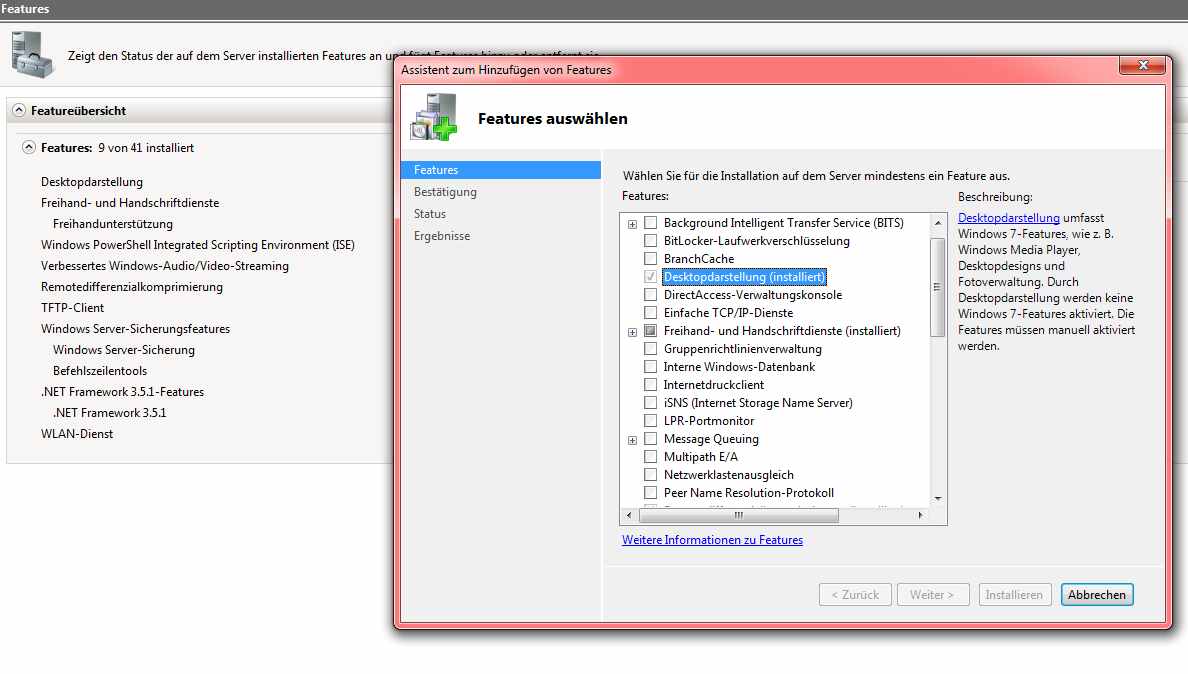
Task: Check iSNS Internet Storage Name Server
Action: coord(650,403)
